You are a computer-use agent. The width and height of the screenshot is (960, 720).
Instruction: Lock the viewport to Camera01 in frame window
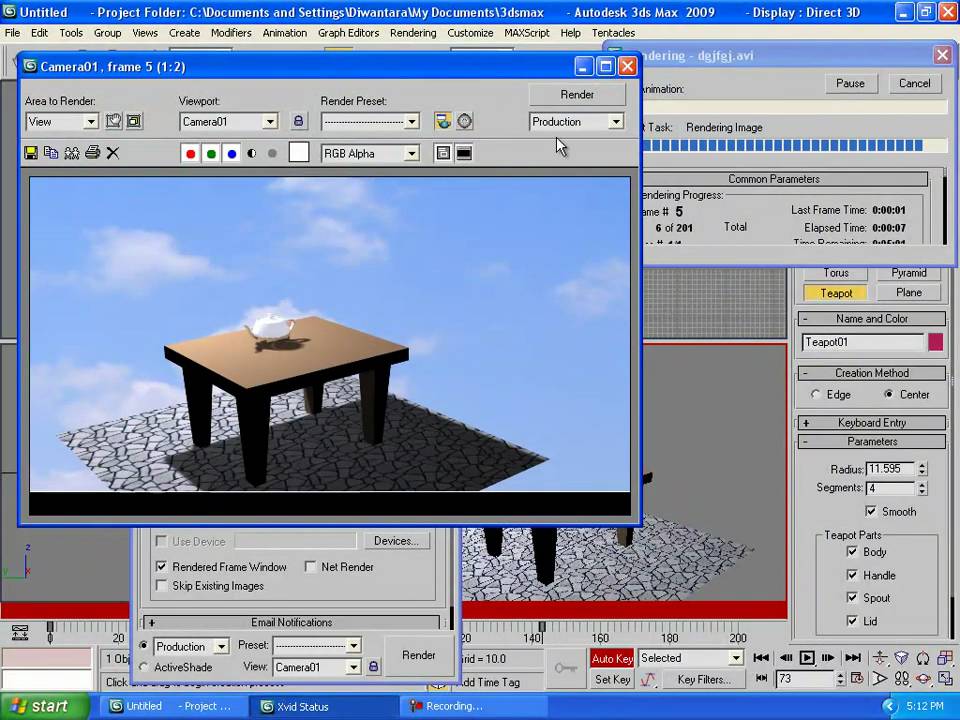click(x=298, y=121)
